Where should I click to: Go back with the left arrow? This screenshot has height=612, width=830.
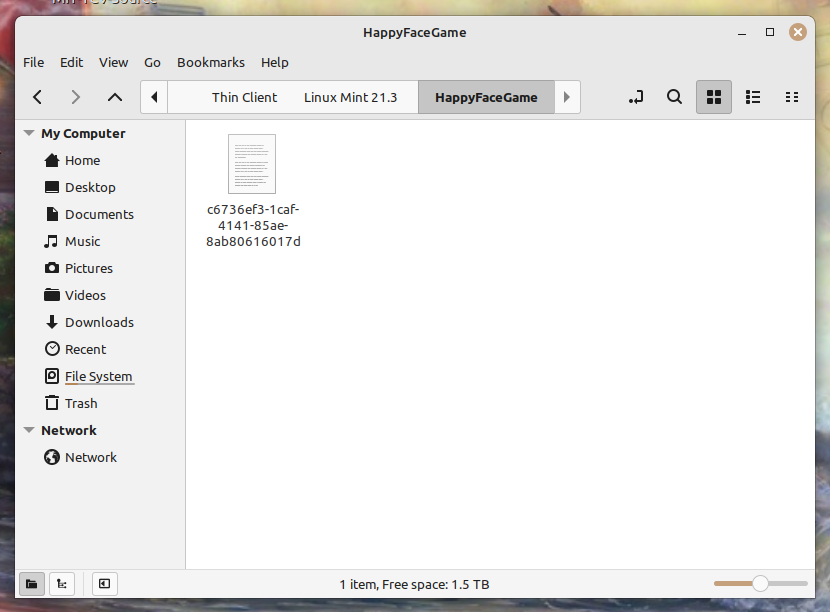tap(37, 97)
